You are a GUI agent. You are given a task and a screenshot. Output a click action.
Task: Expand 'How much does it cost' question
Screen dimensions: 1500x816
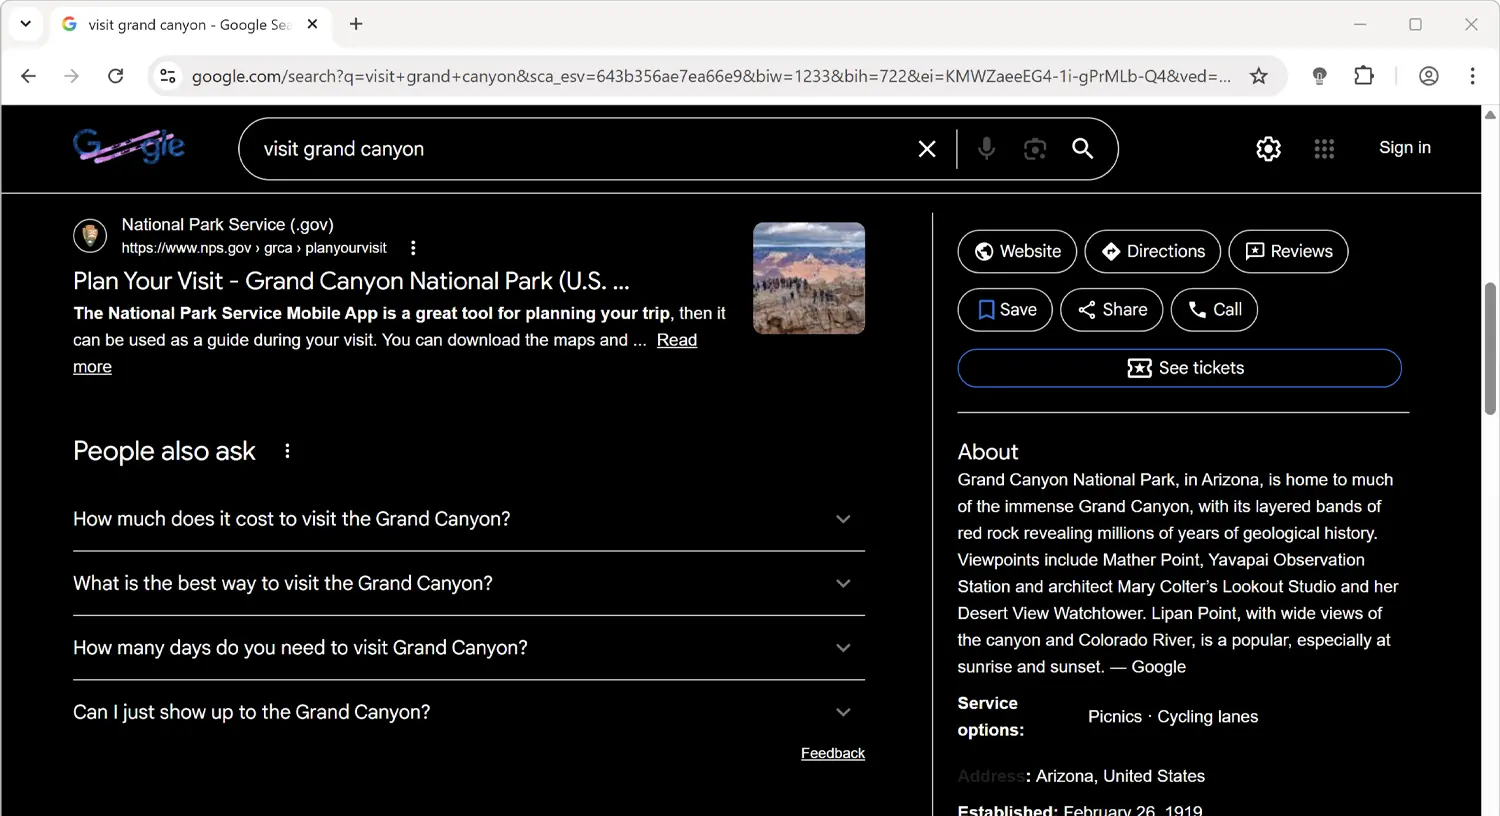click(843, 519)
